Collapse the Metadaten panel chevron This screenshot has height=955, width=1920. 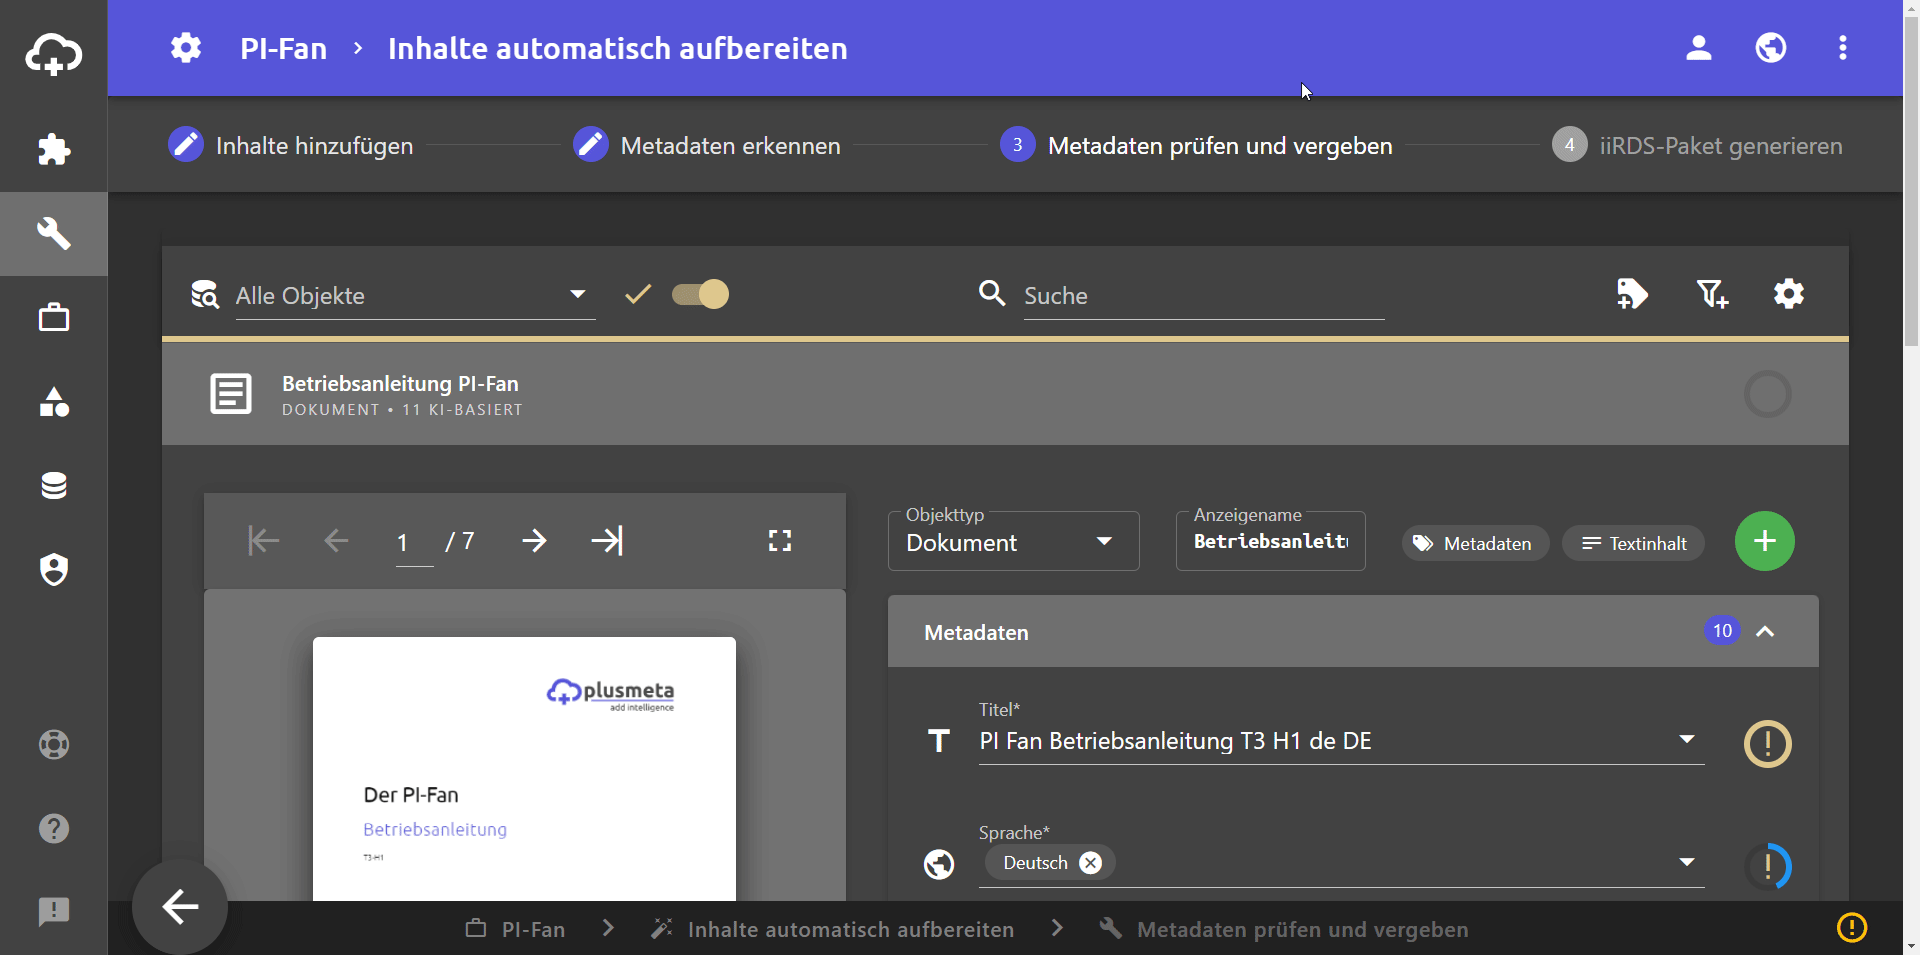(x=1765, y=631)
